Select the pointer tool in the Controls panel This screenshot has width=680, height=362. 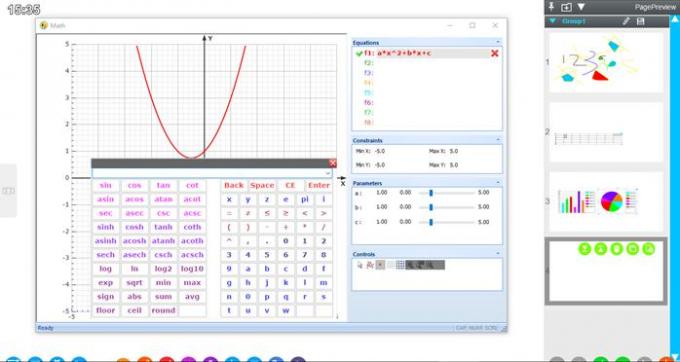(x=360, y=265)
